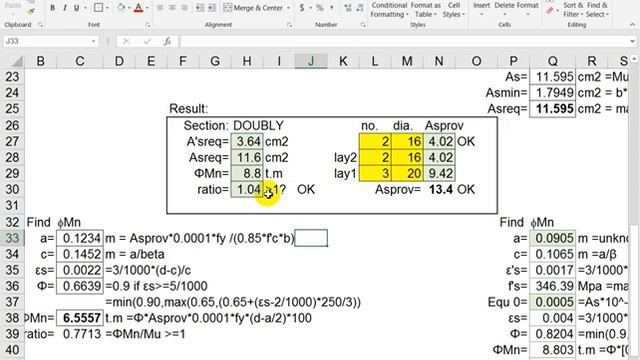This screenshot has width=640, height=360.
Task: Click the Insert Function fx icon
Action: [x=167, y=41]
